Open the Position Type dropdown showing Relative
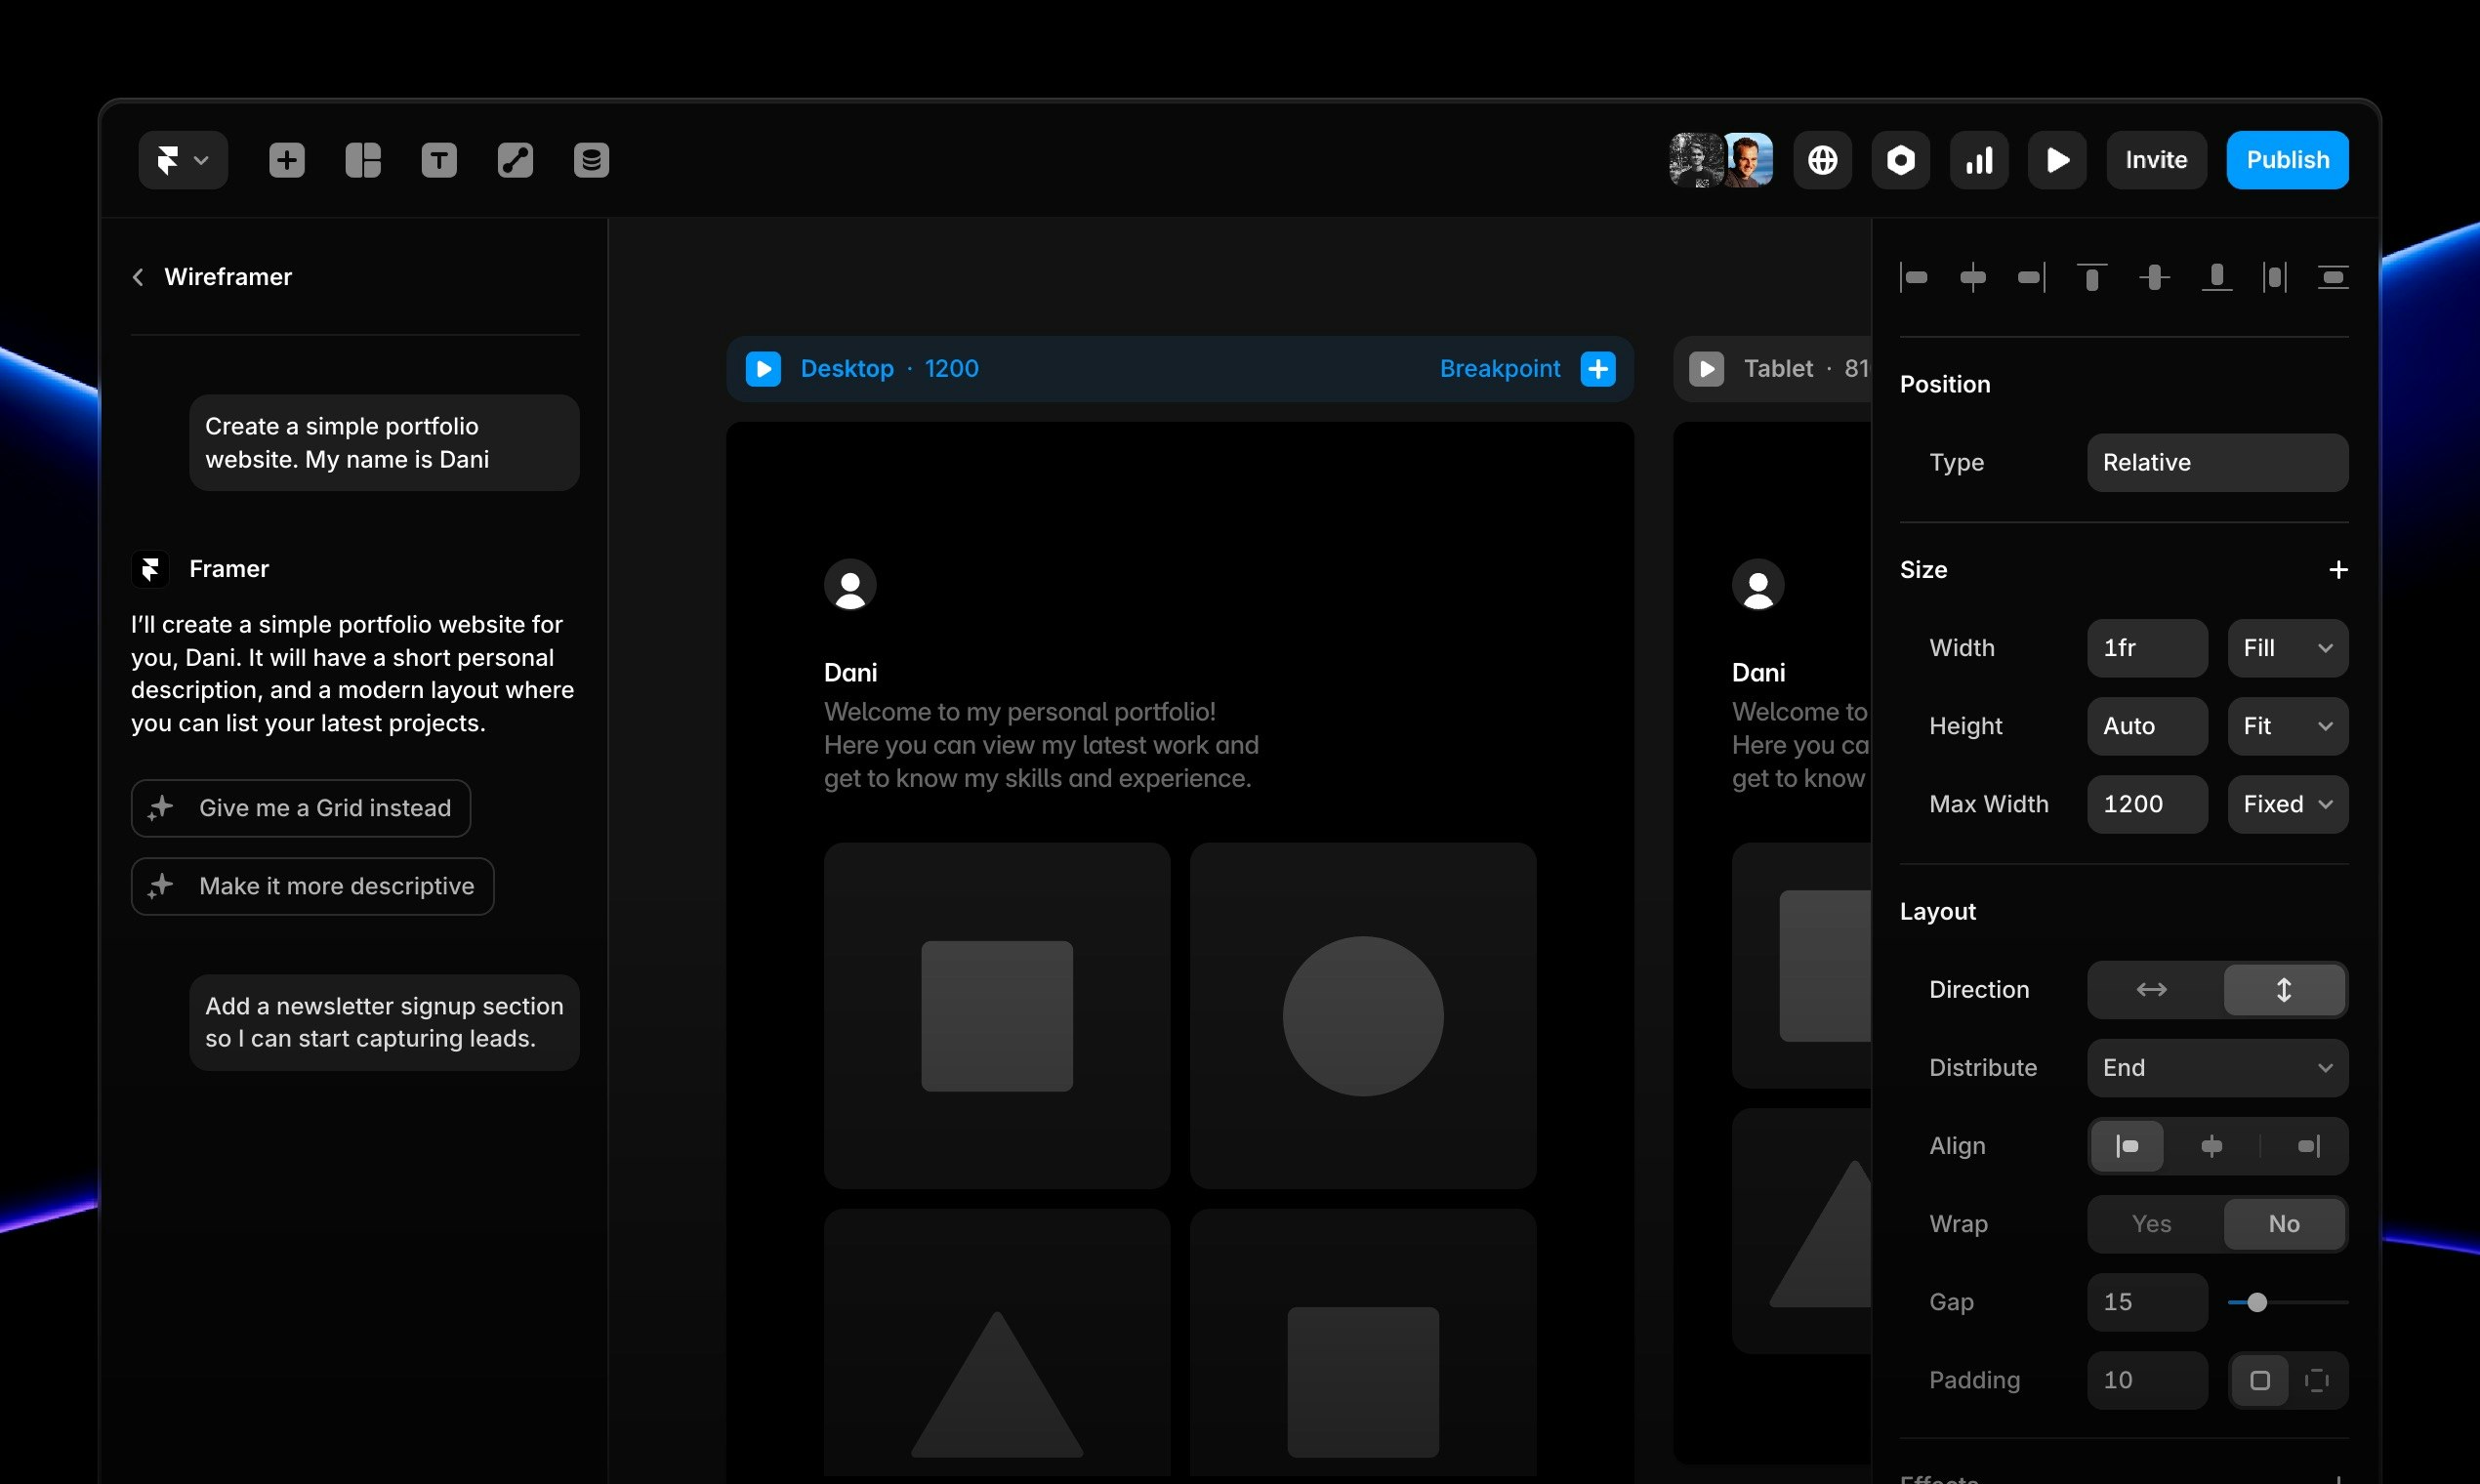Viewport: 2480px width, 1484px height. 2216,462
